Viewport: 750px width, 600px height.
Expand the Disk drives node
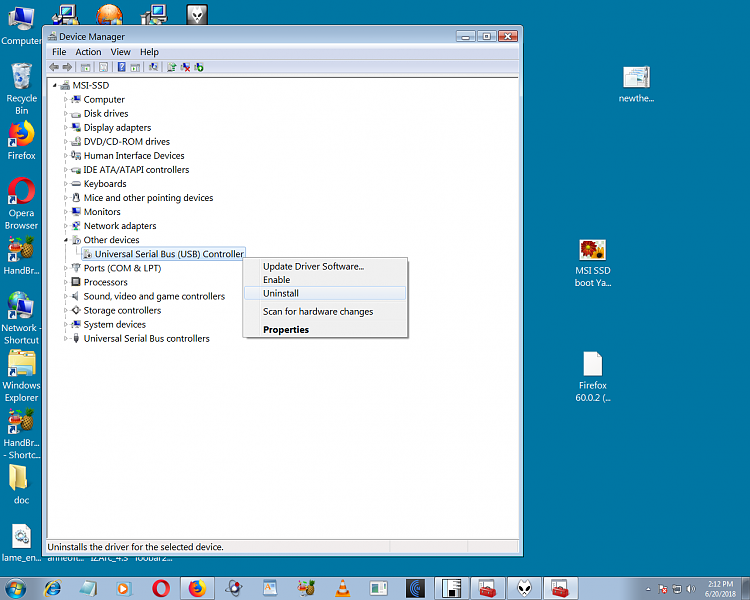tap(66, 113)
